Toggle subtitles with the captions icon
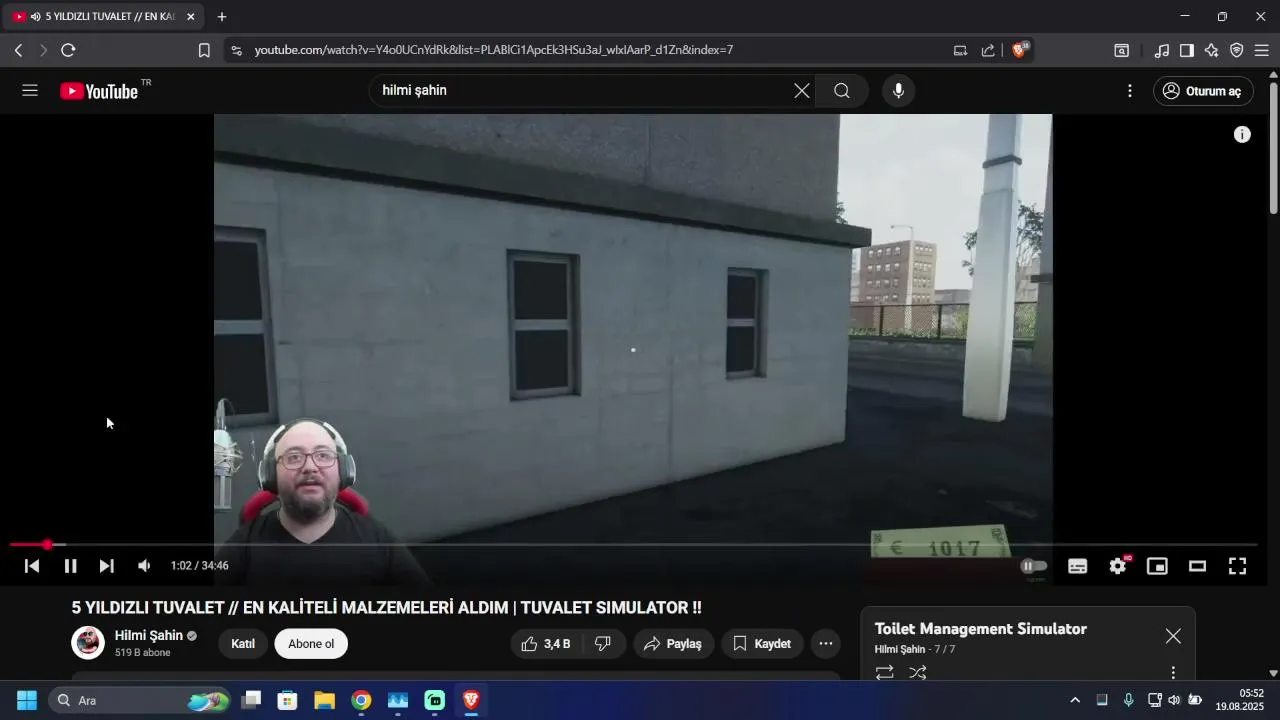The image size is (1280, 720). point(1077,566)
